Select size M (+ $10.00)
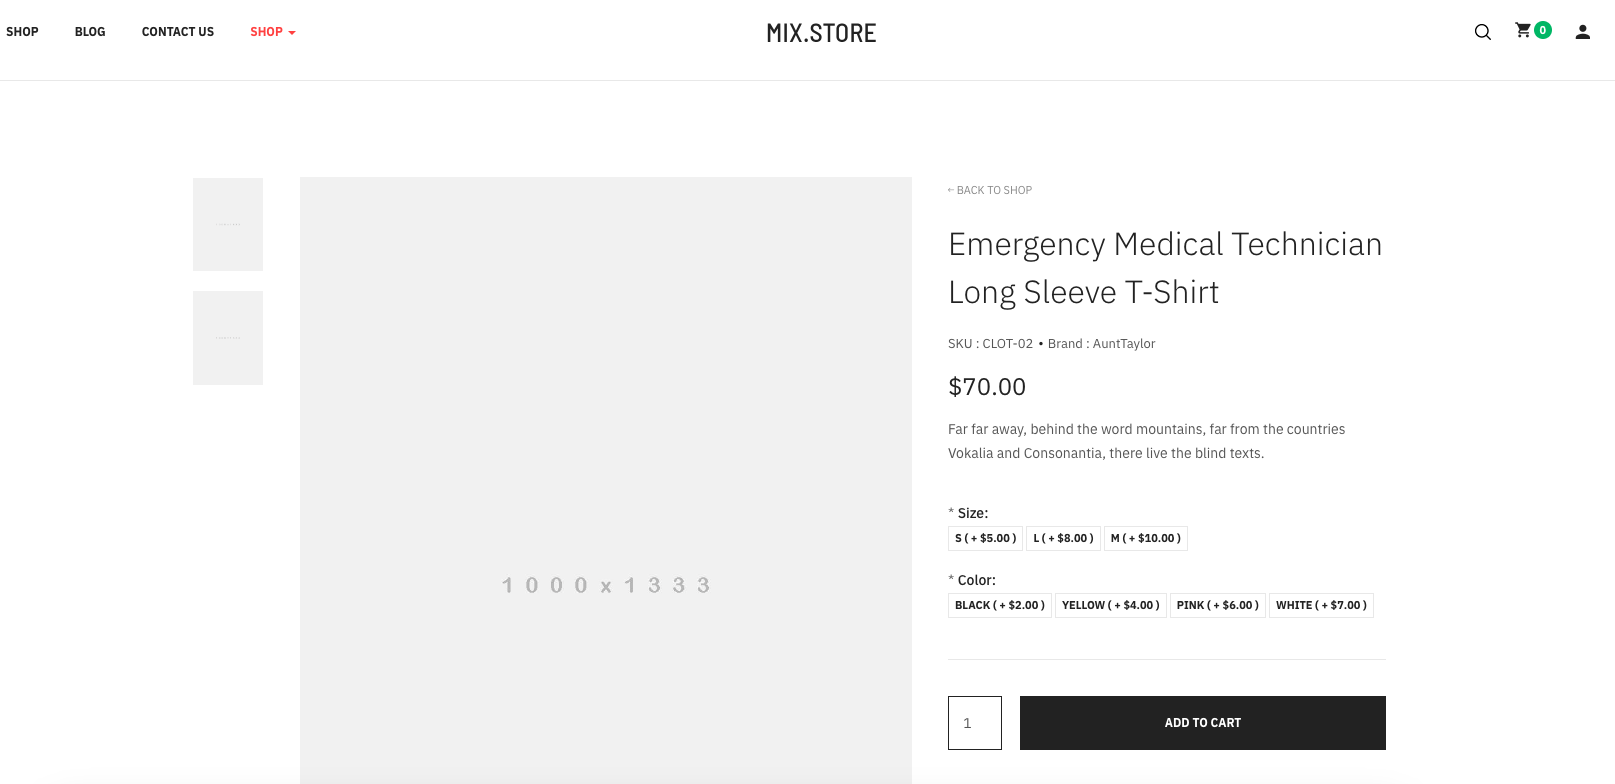 1145,538
